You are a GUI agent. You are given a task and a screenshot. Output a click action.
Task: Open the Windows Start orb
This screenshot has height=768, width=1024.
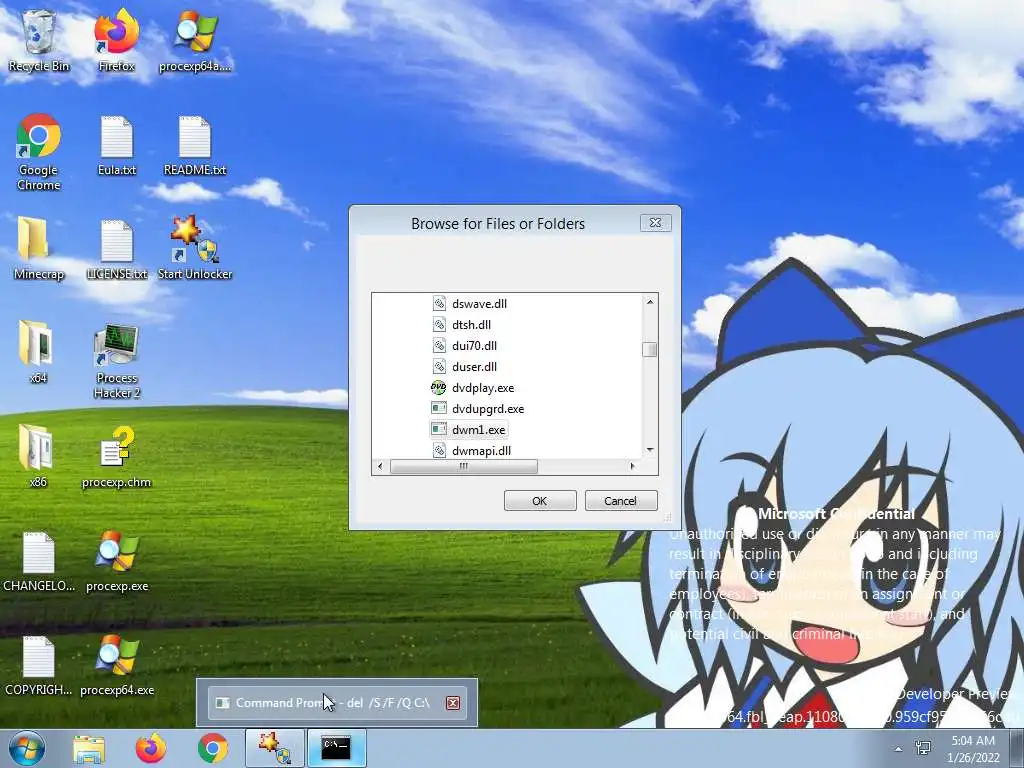[26, 748]
